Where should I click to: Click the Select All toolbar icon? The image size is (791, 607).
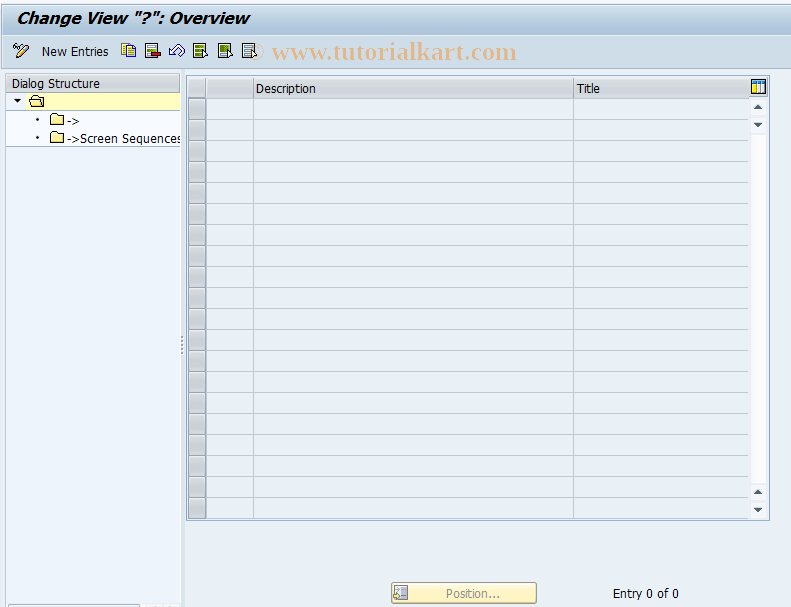200,50
